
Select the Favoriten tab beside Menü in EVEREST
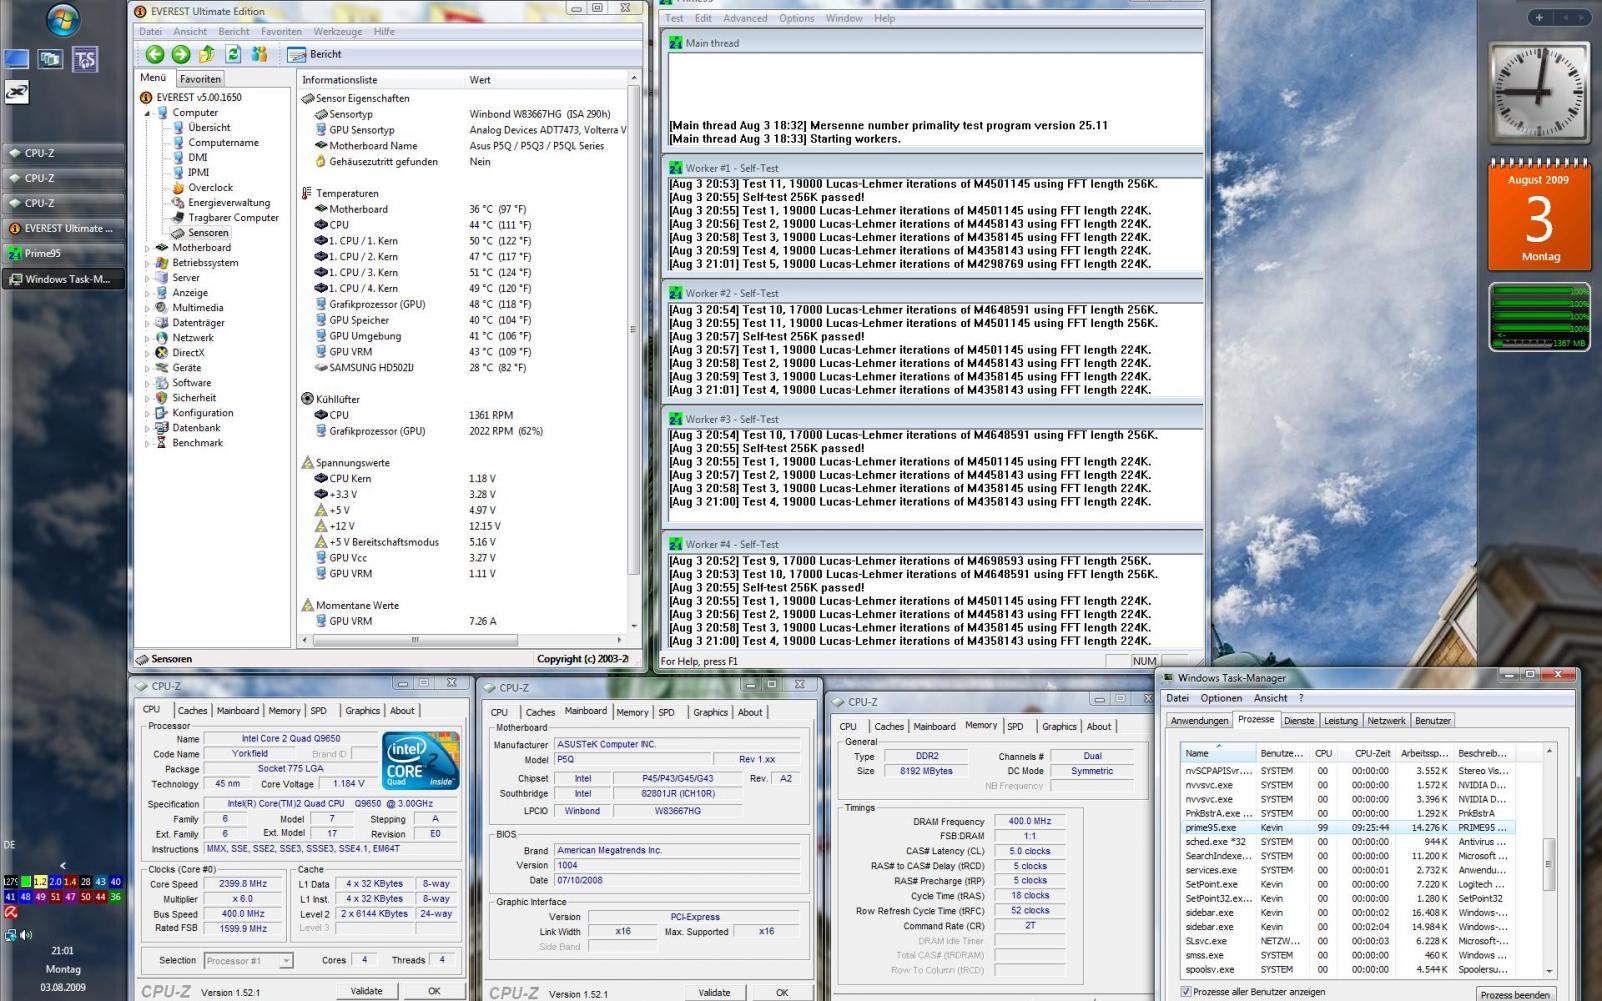pos(201,79)
